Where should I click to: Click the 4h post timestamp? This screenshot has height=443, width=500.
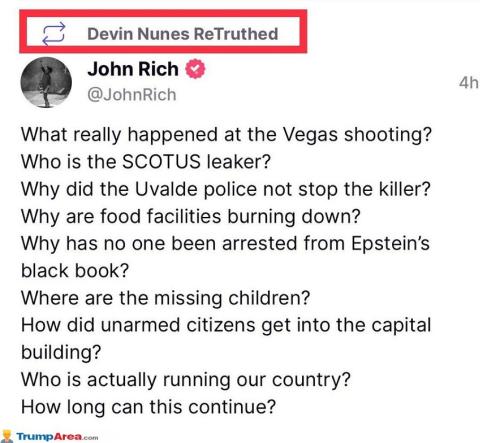(469, 82)
